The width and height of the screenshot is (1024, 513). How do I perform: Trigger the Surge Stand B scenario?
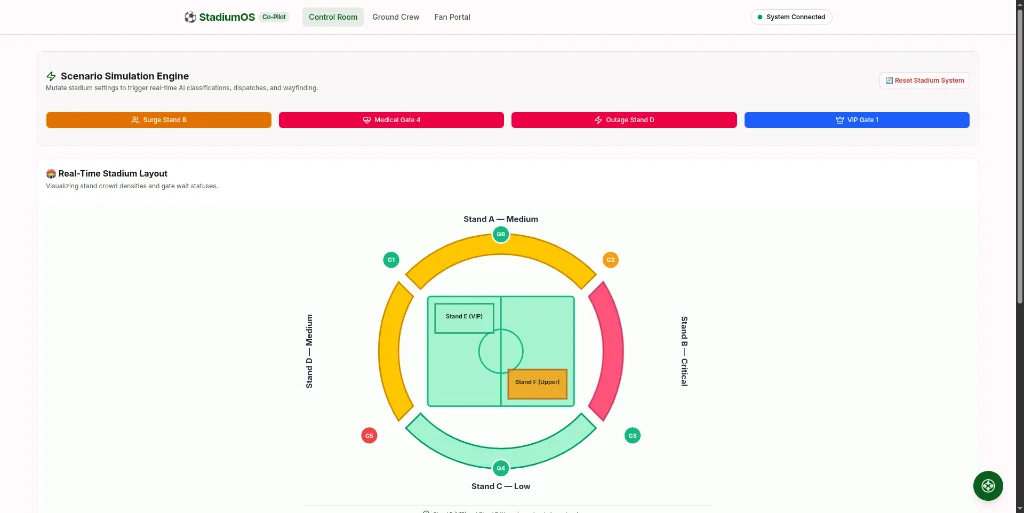coord(159,120)
